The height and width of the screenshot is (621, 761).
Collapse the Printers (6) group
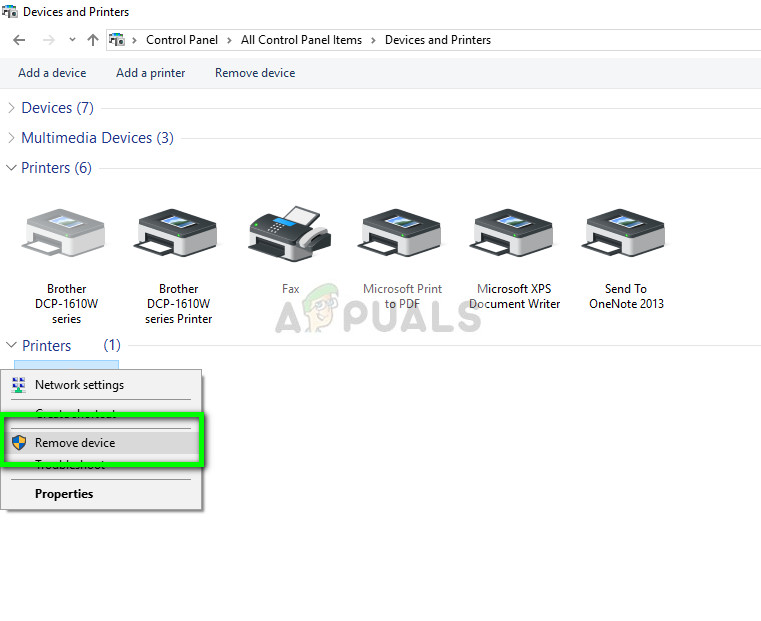11,168
